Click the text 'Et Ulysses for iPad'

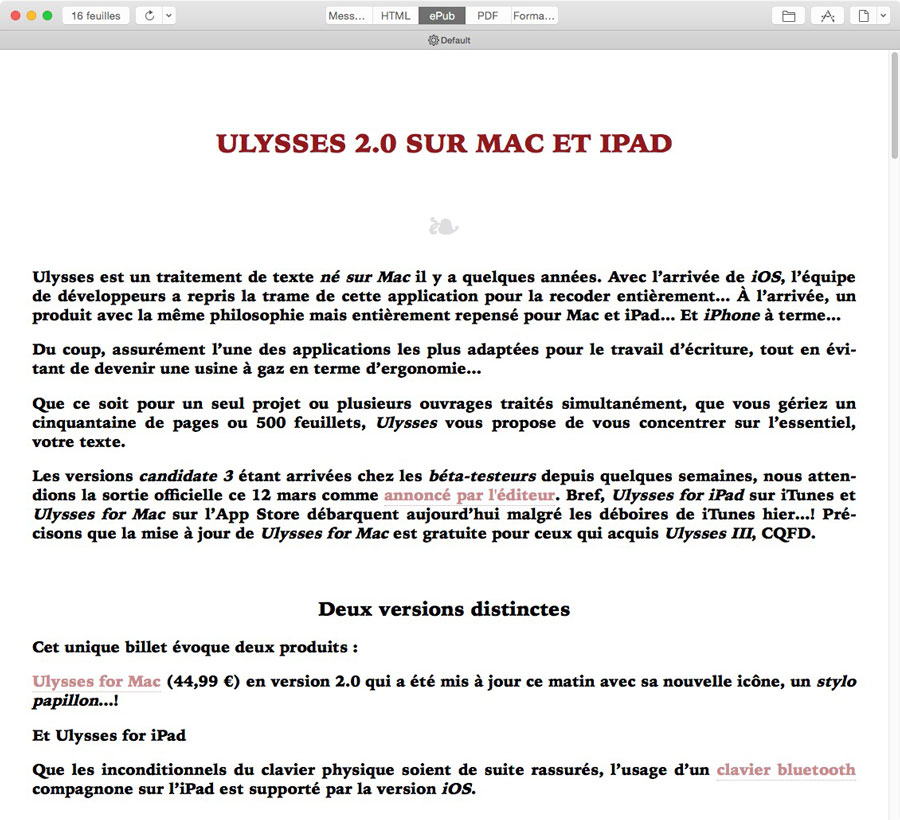[x=109, y=735]
